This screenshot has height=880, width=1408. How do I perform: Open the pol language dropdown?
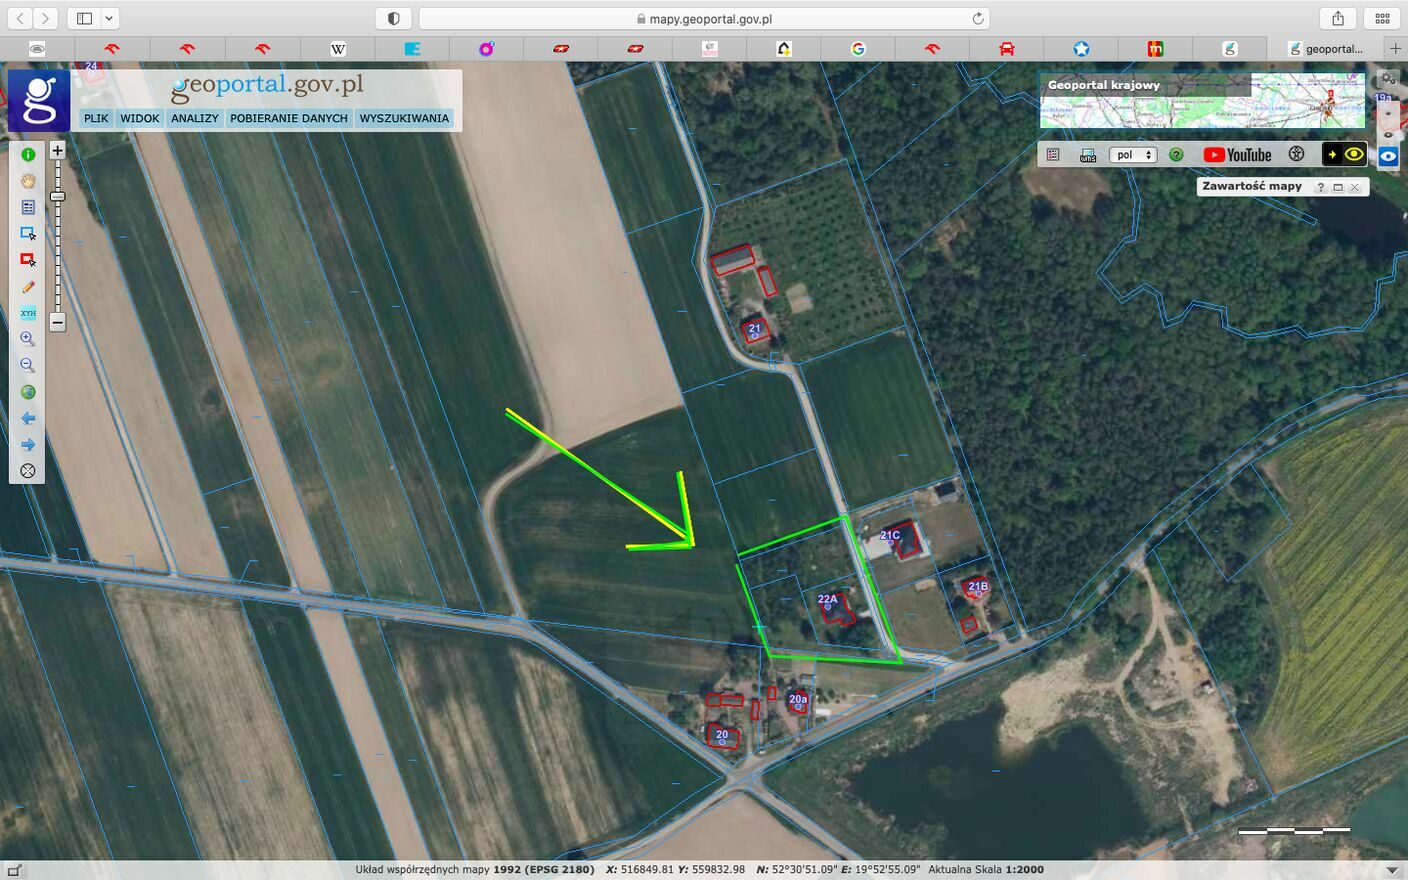click(1133, 155)
